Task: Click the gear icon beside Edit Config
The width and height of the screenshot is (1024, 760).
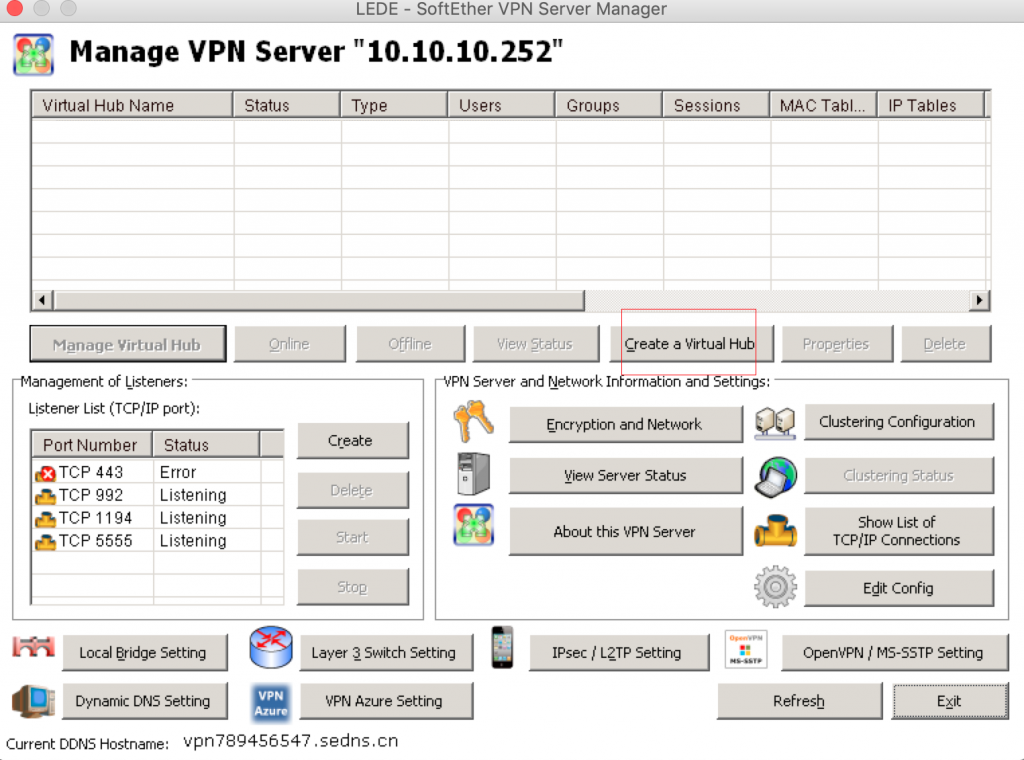Action: (775, 587)
